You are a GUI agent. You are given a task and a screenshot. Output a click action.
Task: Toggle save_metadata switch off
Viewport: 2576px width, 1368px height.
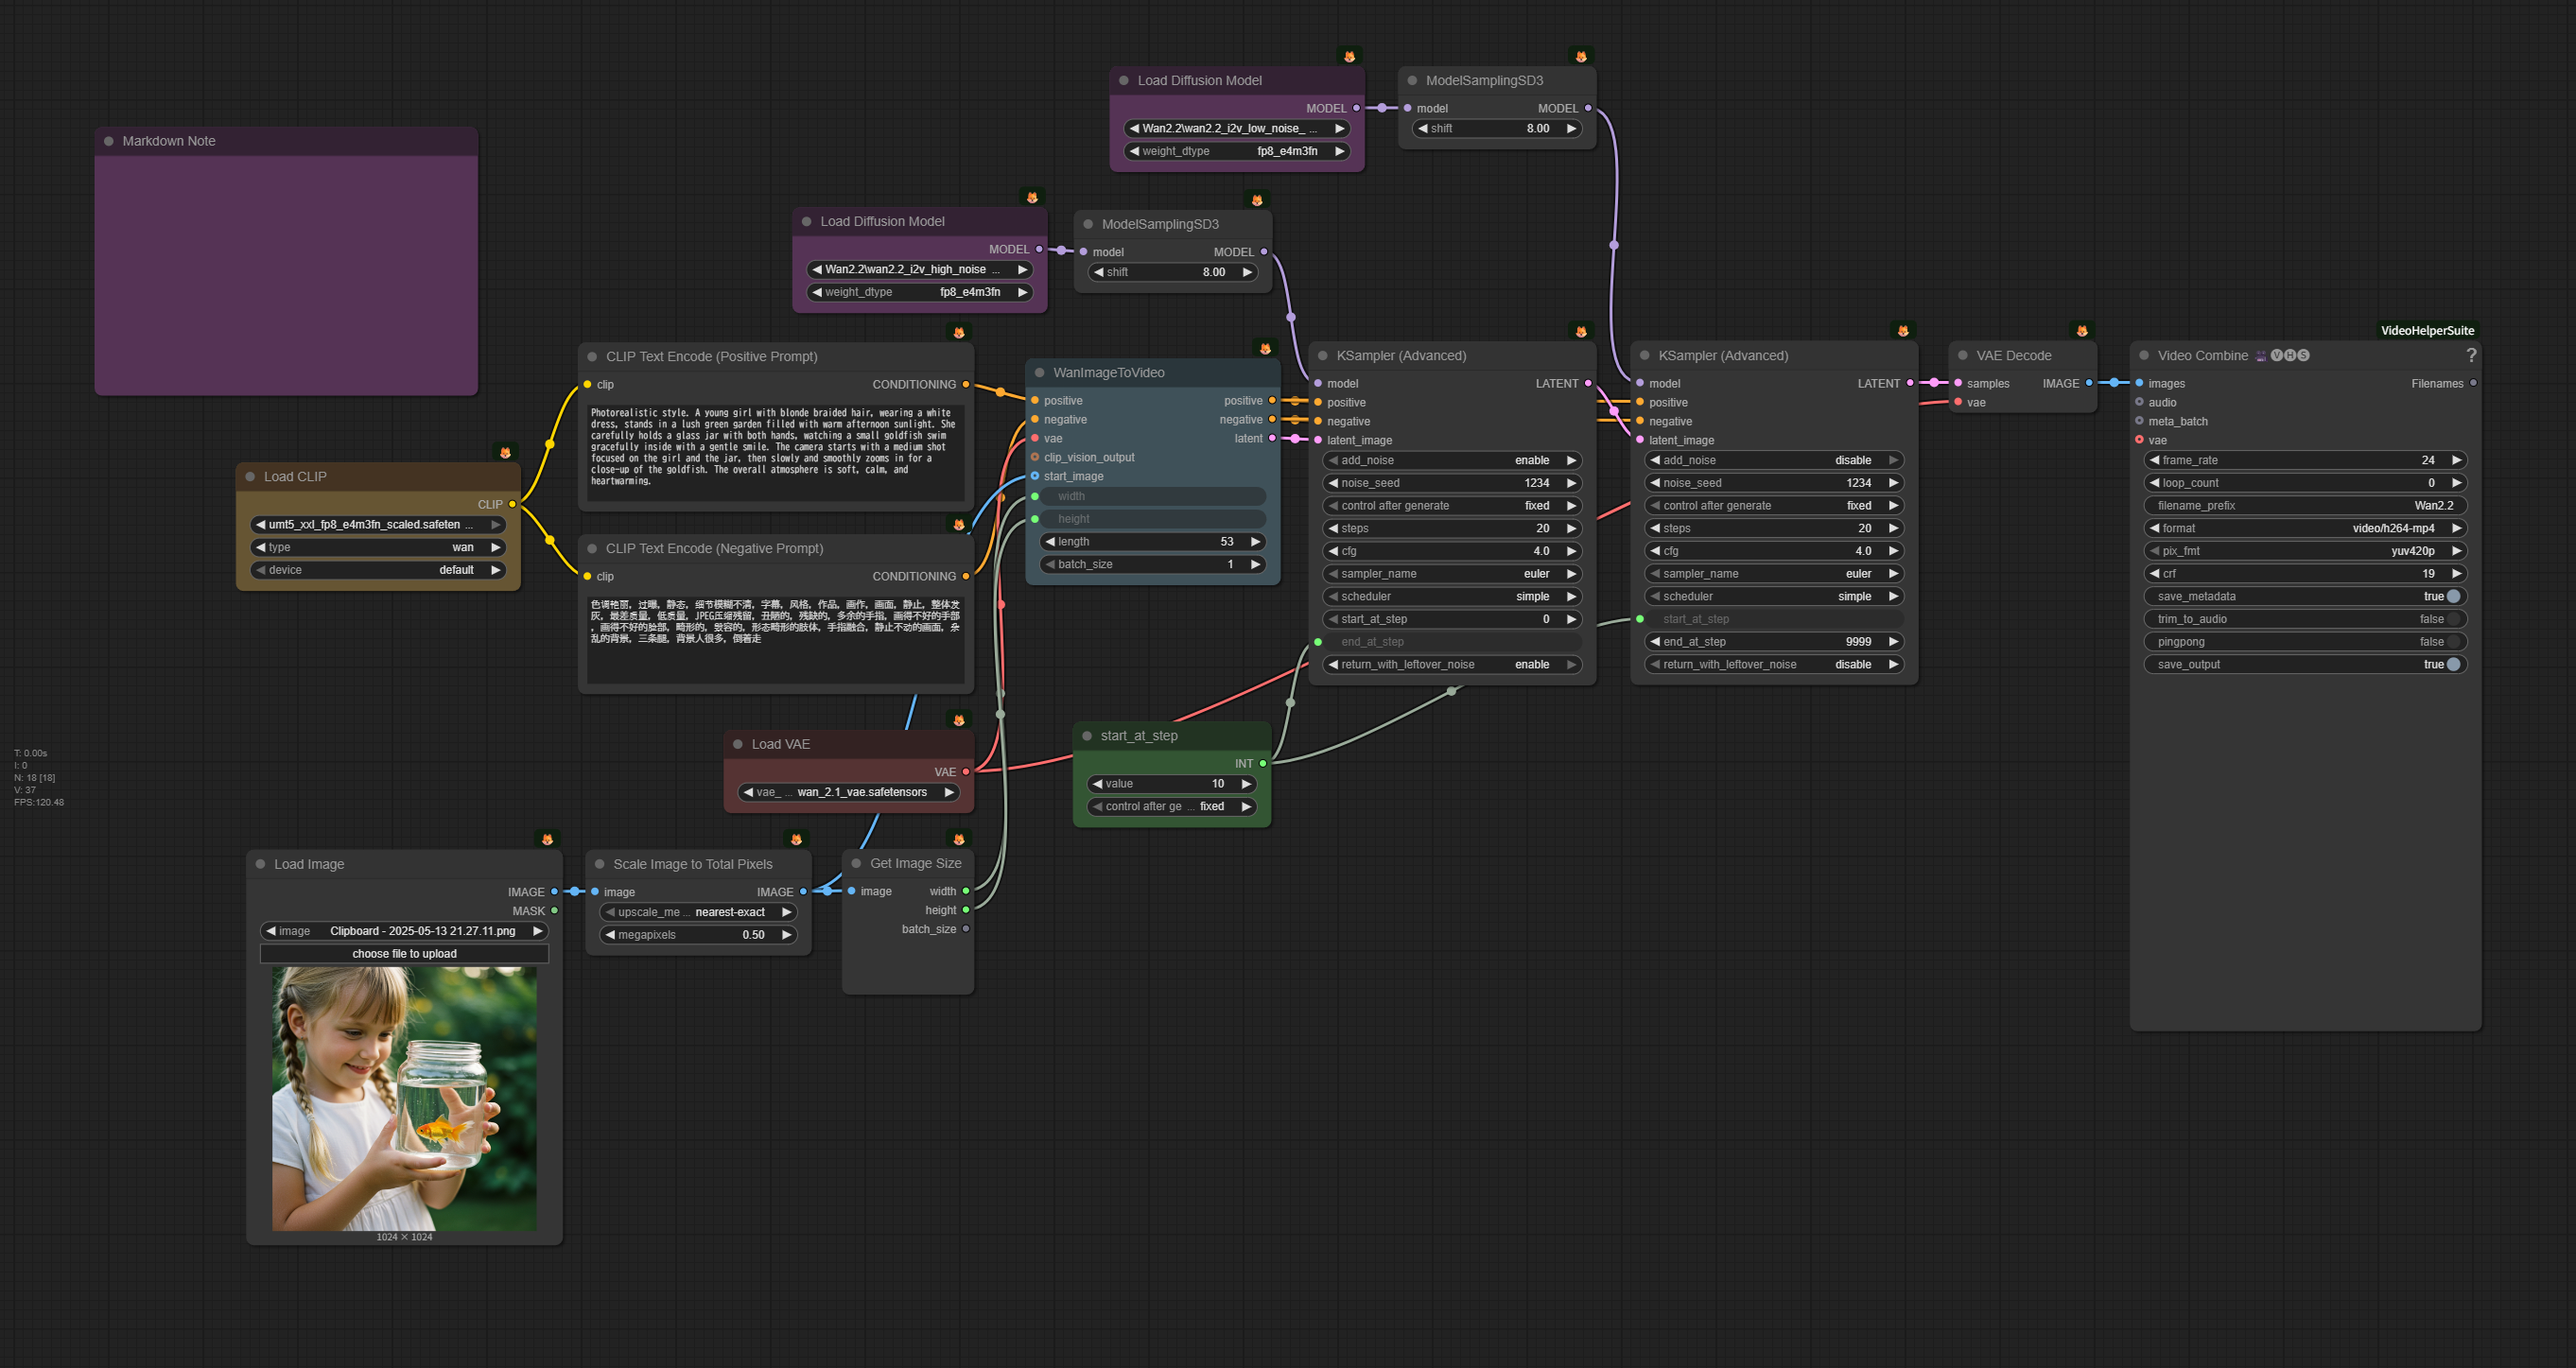coord(2452,596)
